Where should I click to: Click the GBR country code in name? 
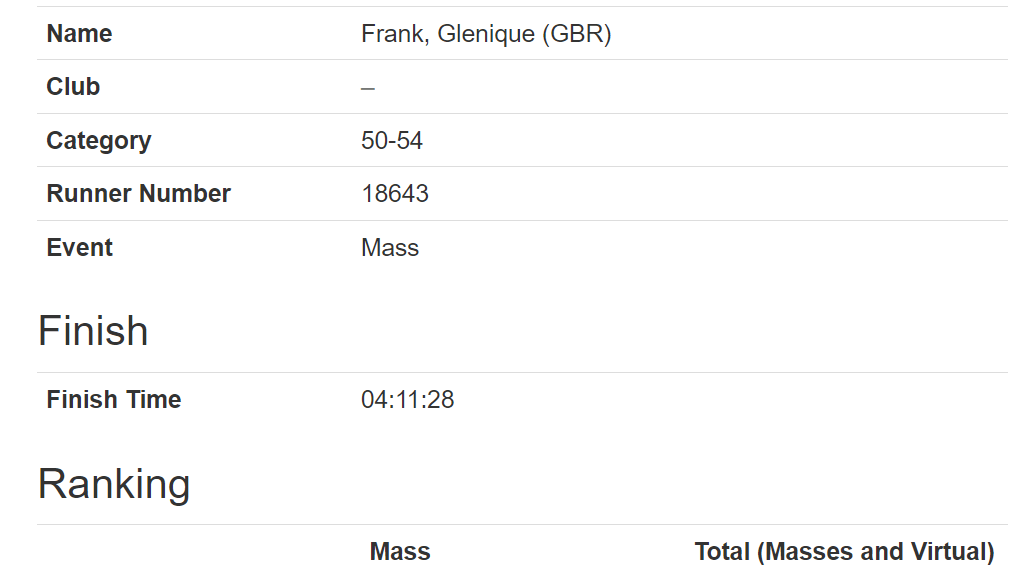coord(576,33)
